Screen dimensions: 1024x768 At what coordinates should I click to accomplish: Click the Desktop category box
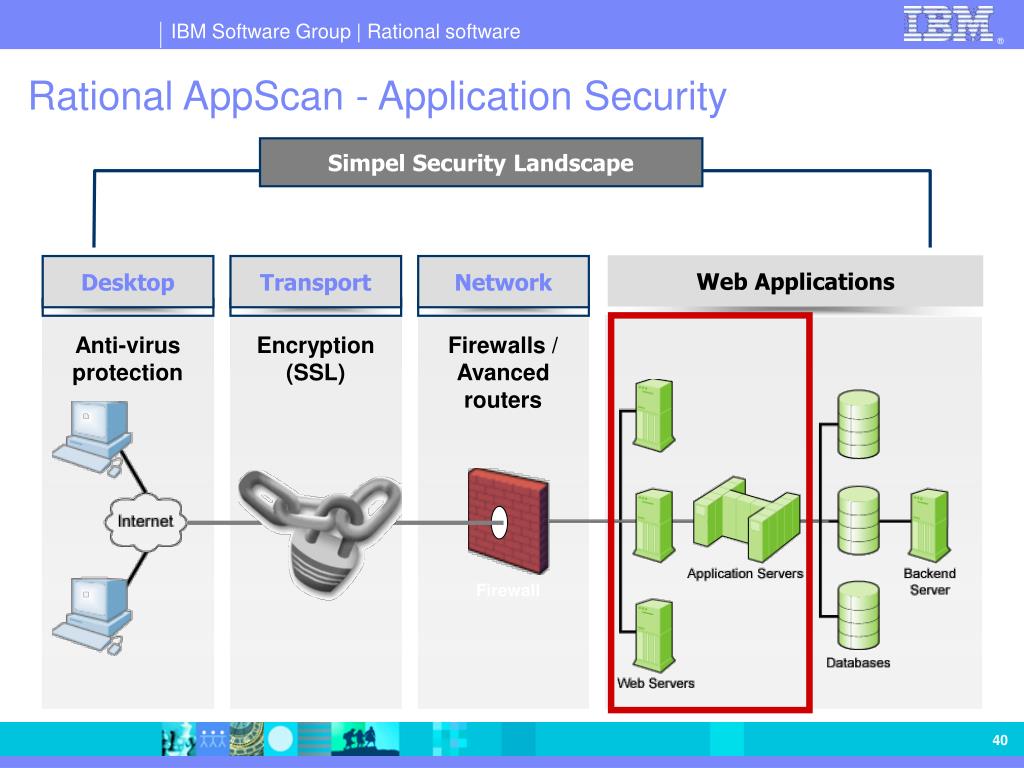point(128,283)
